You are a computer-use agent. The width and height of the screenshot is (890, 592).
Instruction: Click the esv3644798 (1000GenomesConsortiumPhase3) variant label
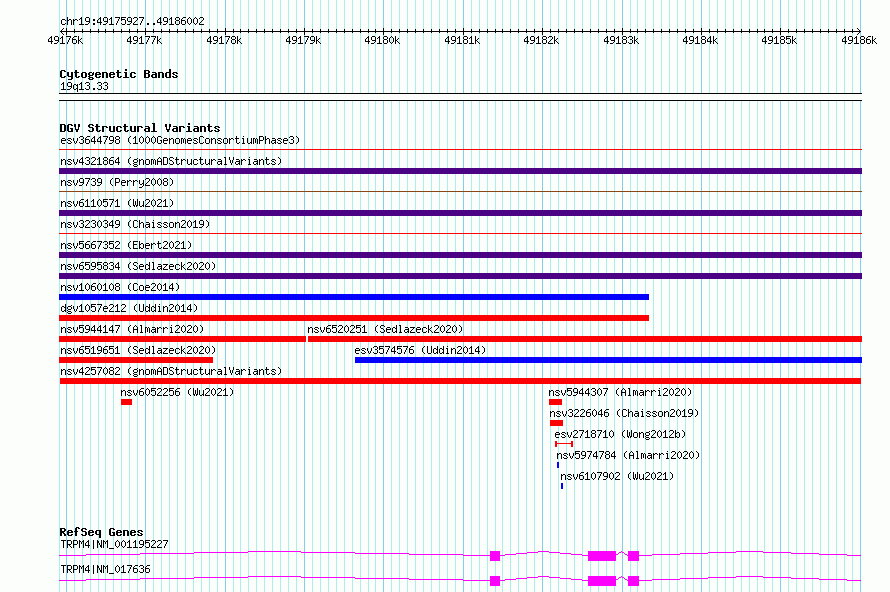point(180,140)
